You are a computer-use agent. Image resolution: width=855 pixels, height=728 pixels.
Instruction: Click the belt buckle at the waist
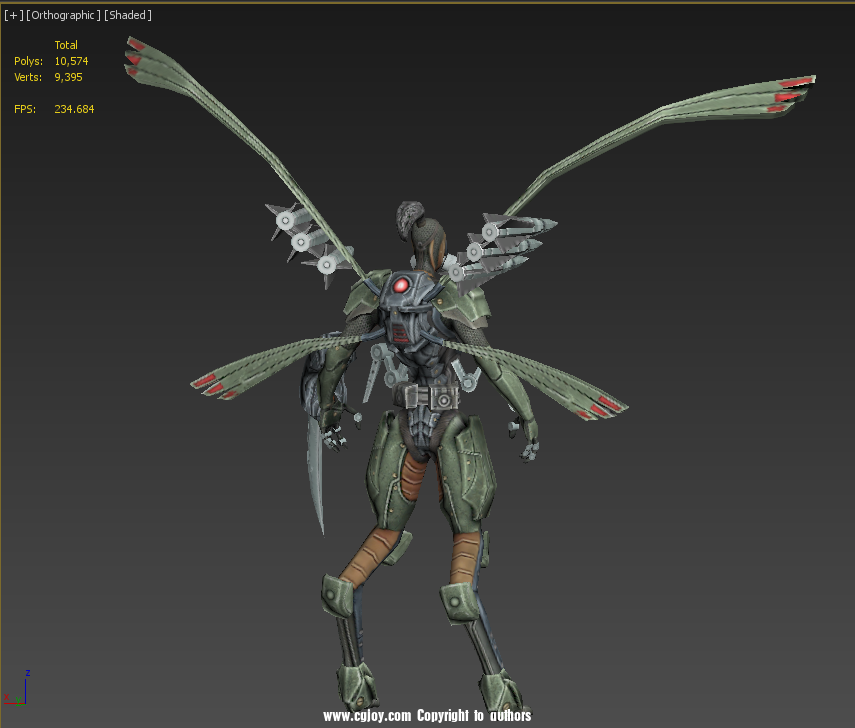[x=437, y=398]
